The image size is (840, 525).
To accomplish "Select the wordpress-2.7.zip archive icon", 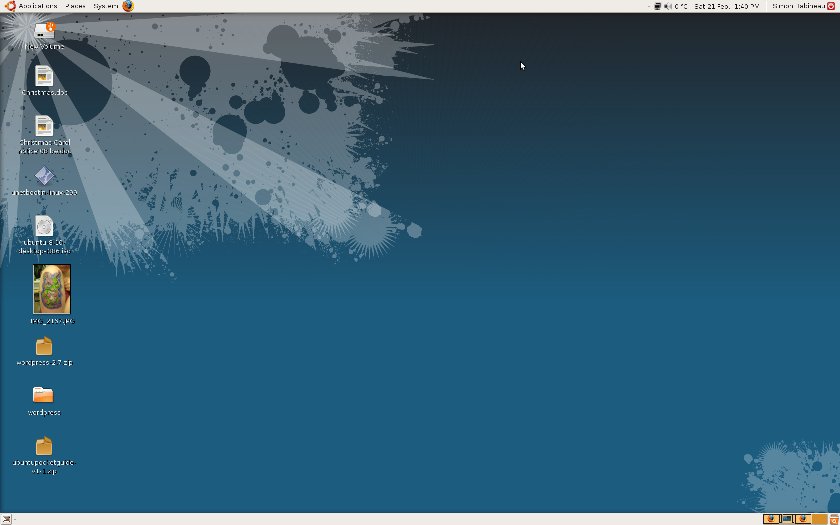I will [x=44, y=346].
